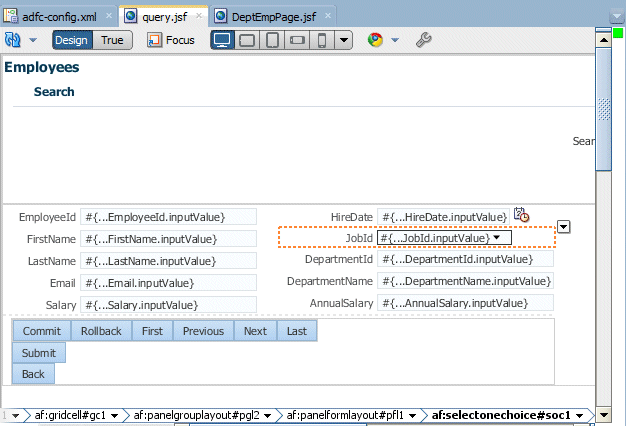
Task: Close the DeptEmpPage.jsf tab
Action: click(328, 16)
